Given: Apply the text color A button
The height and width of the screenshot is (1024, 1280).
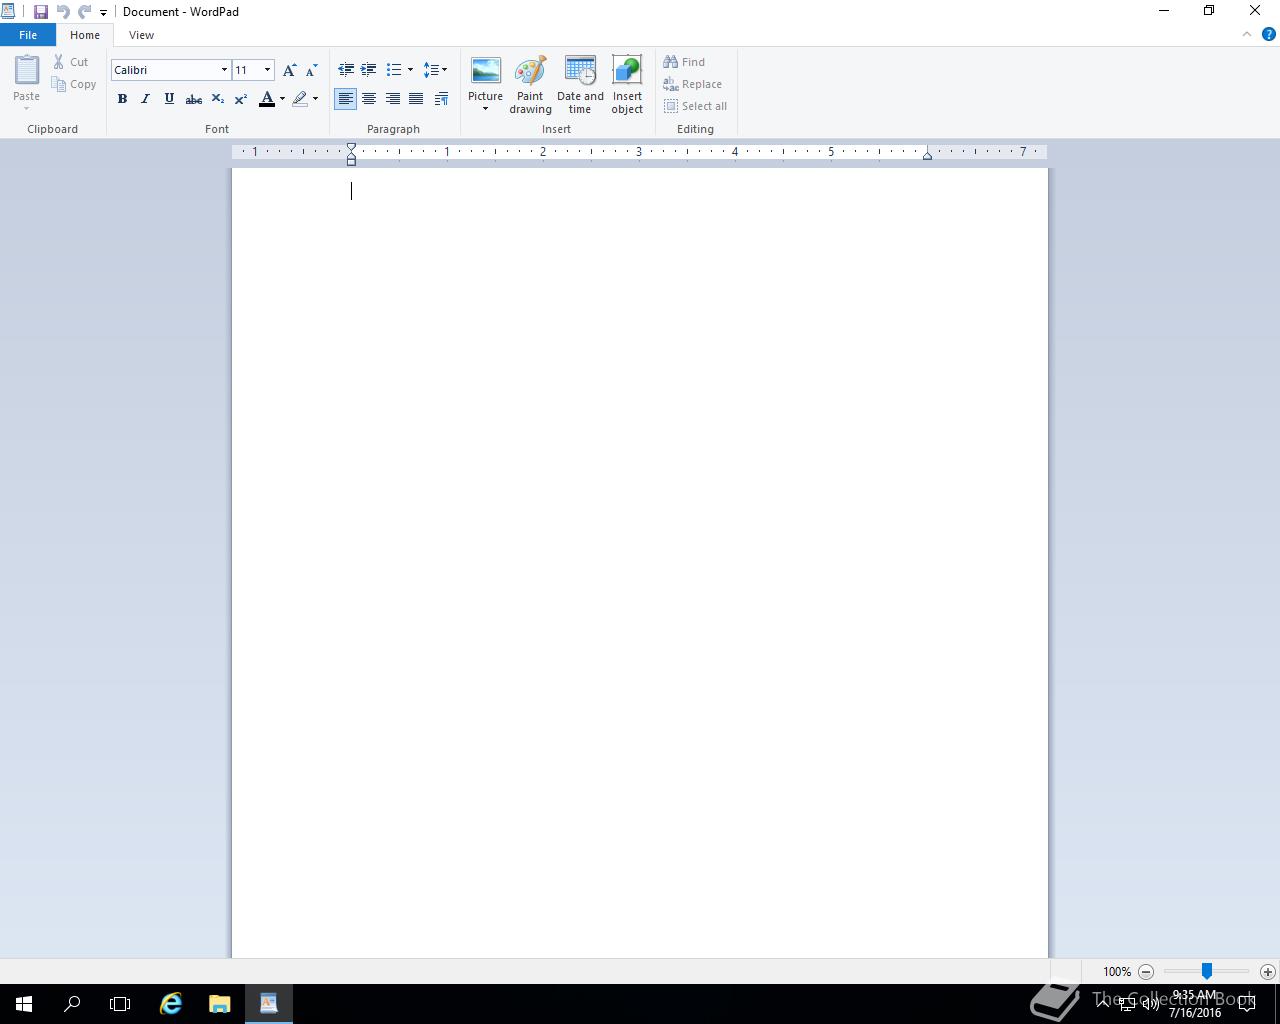Looking at the screenshot, I should pos(267,99).
